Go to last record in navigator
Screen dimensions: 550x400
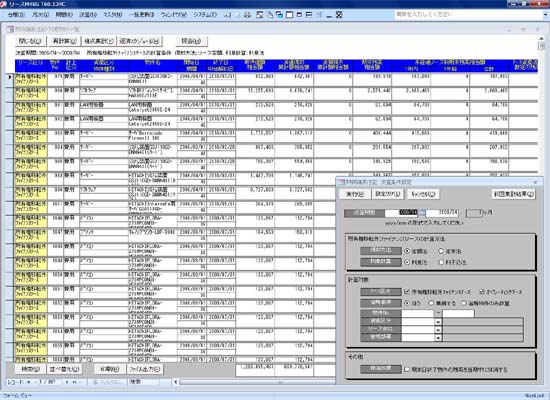(74, 382)
